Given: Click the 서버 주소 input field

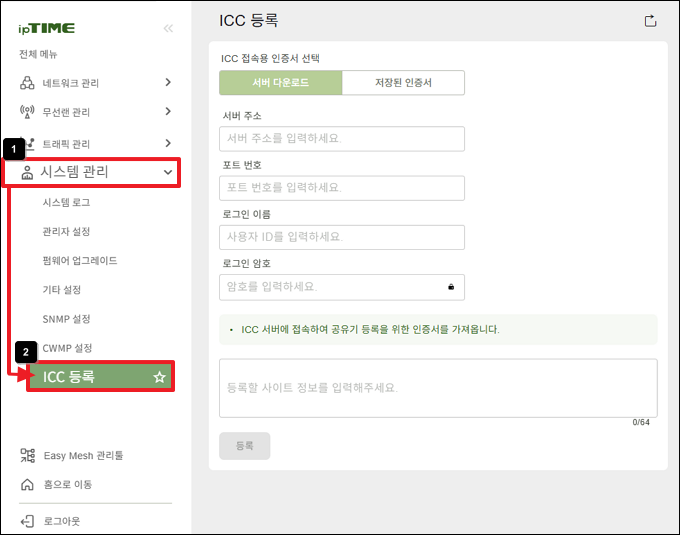Looking at the screenshot, I should (341, 139).
